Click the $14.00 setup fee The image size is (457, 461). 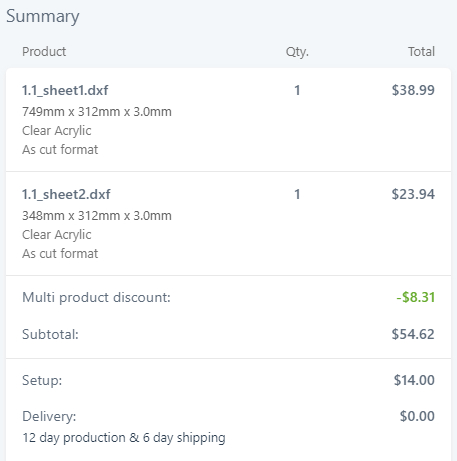point(414,380)
